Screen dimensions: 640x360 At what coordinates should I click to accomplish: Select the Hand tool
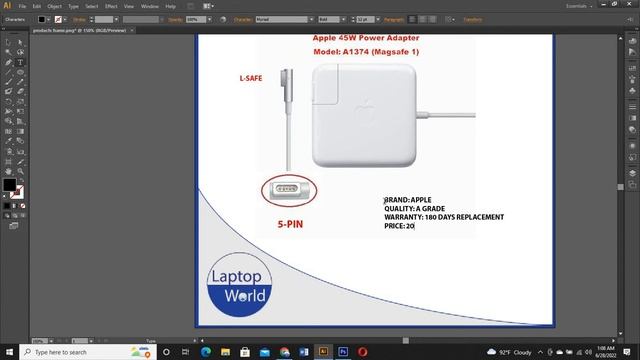pos(8,171)
